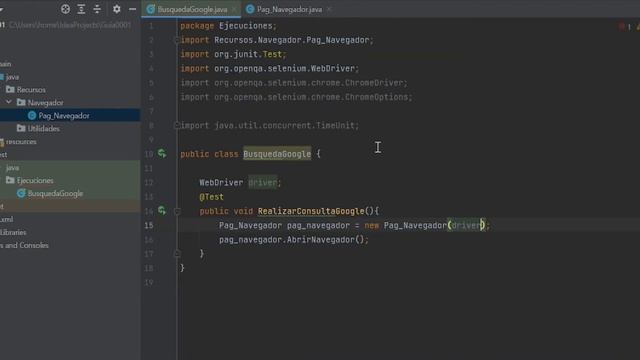
Task: Select the java folder under test
Action: (12, 167)
